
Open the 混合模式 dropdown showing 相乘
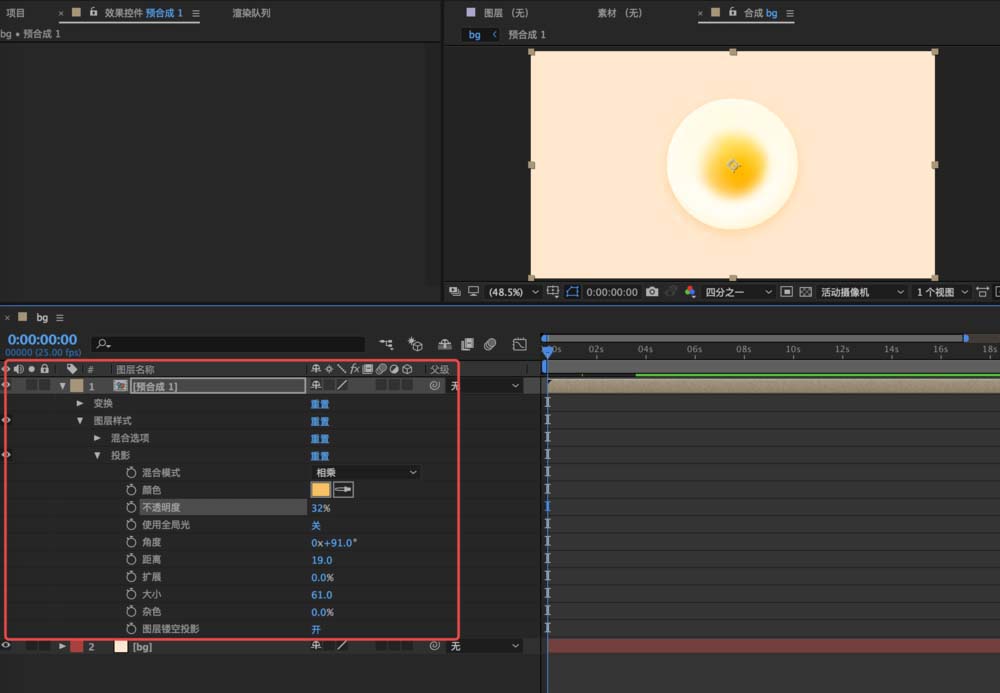click(x=366, y=472)
